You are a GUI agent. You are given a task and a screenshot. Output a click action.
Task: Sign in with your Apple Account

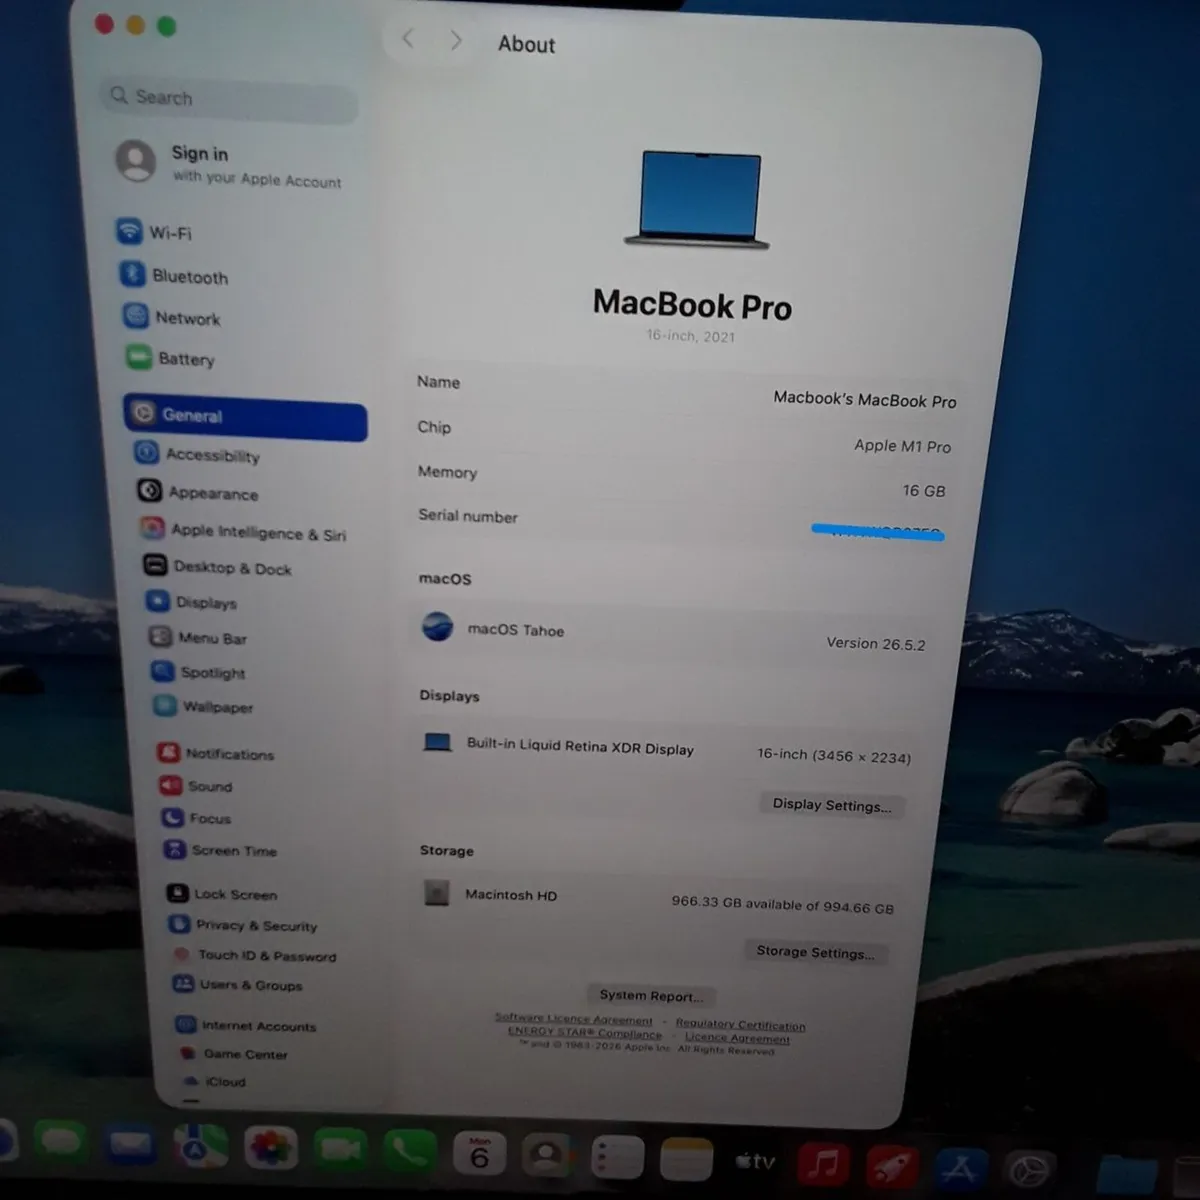pos(229,164)
